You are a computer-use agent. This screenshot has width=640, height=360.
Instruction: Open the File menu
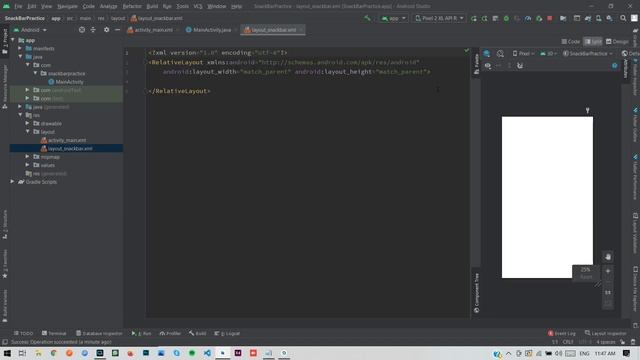point(18,6)
